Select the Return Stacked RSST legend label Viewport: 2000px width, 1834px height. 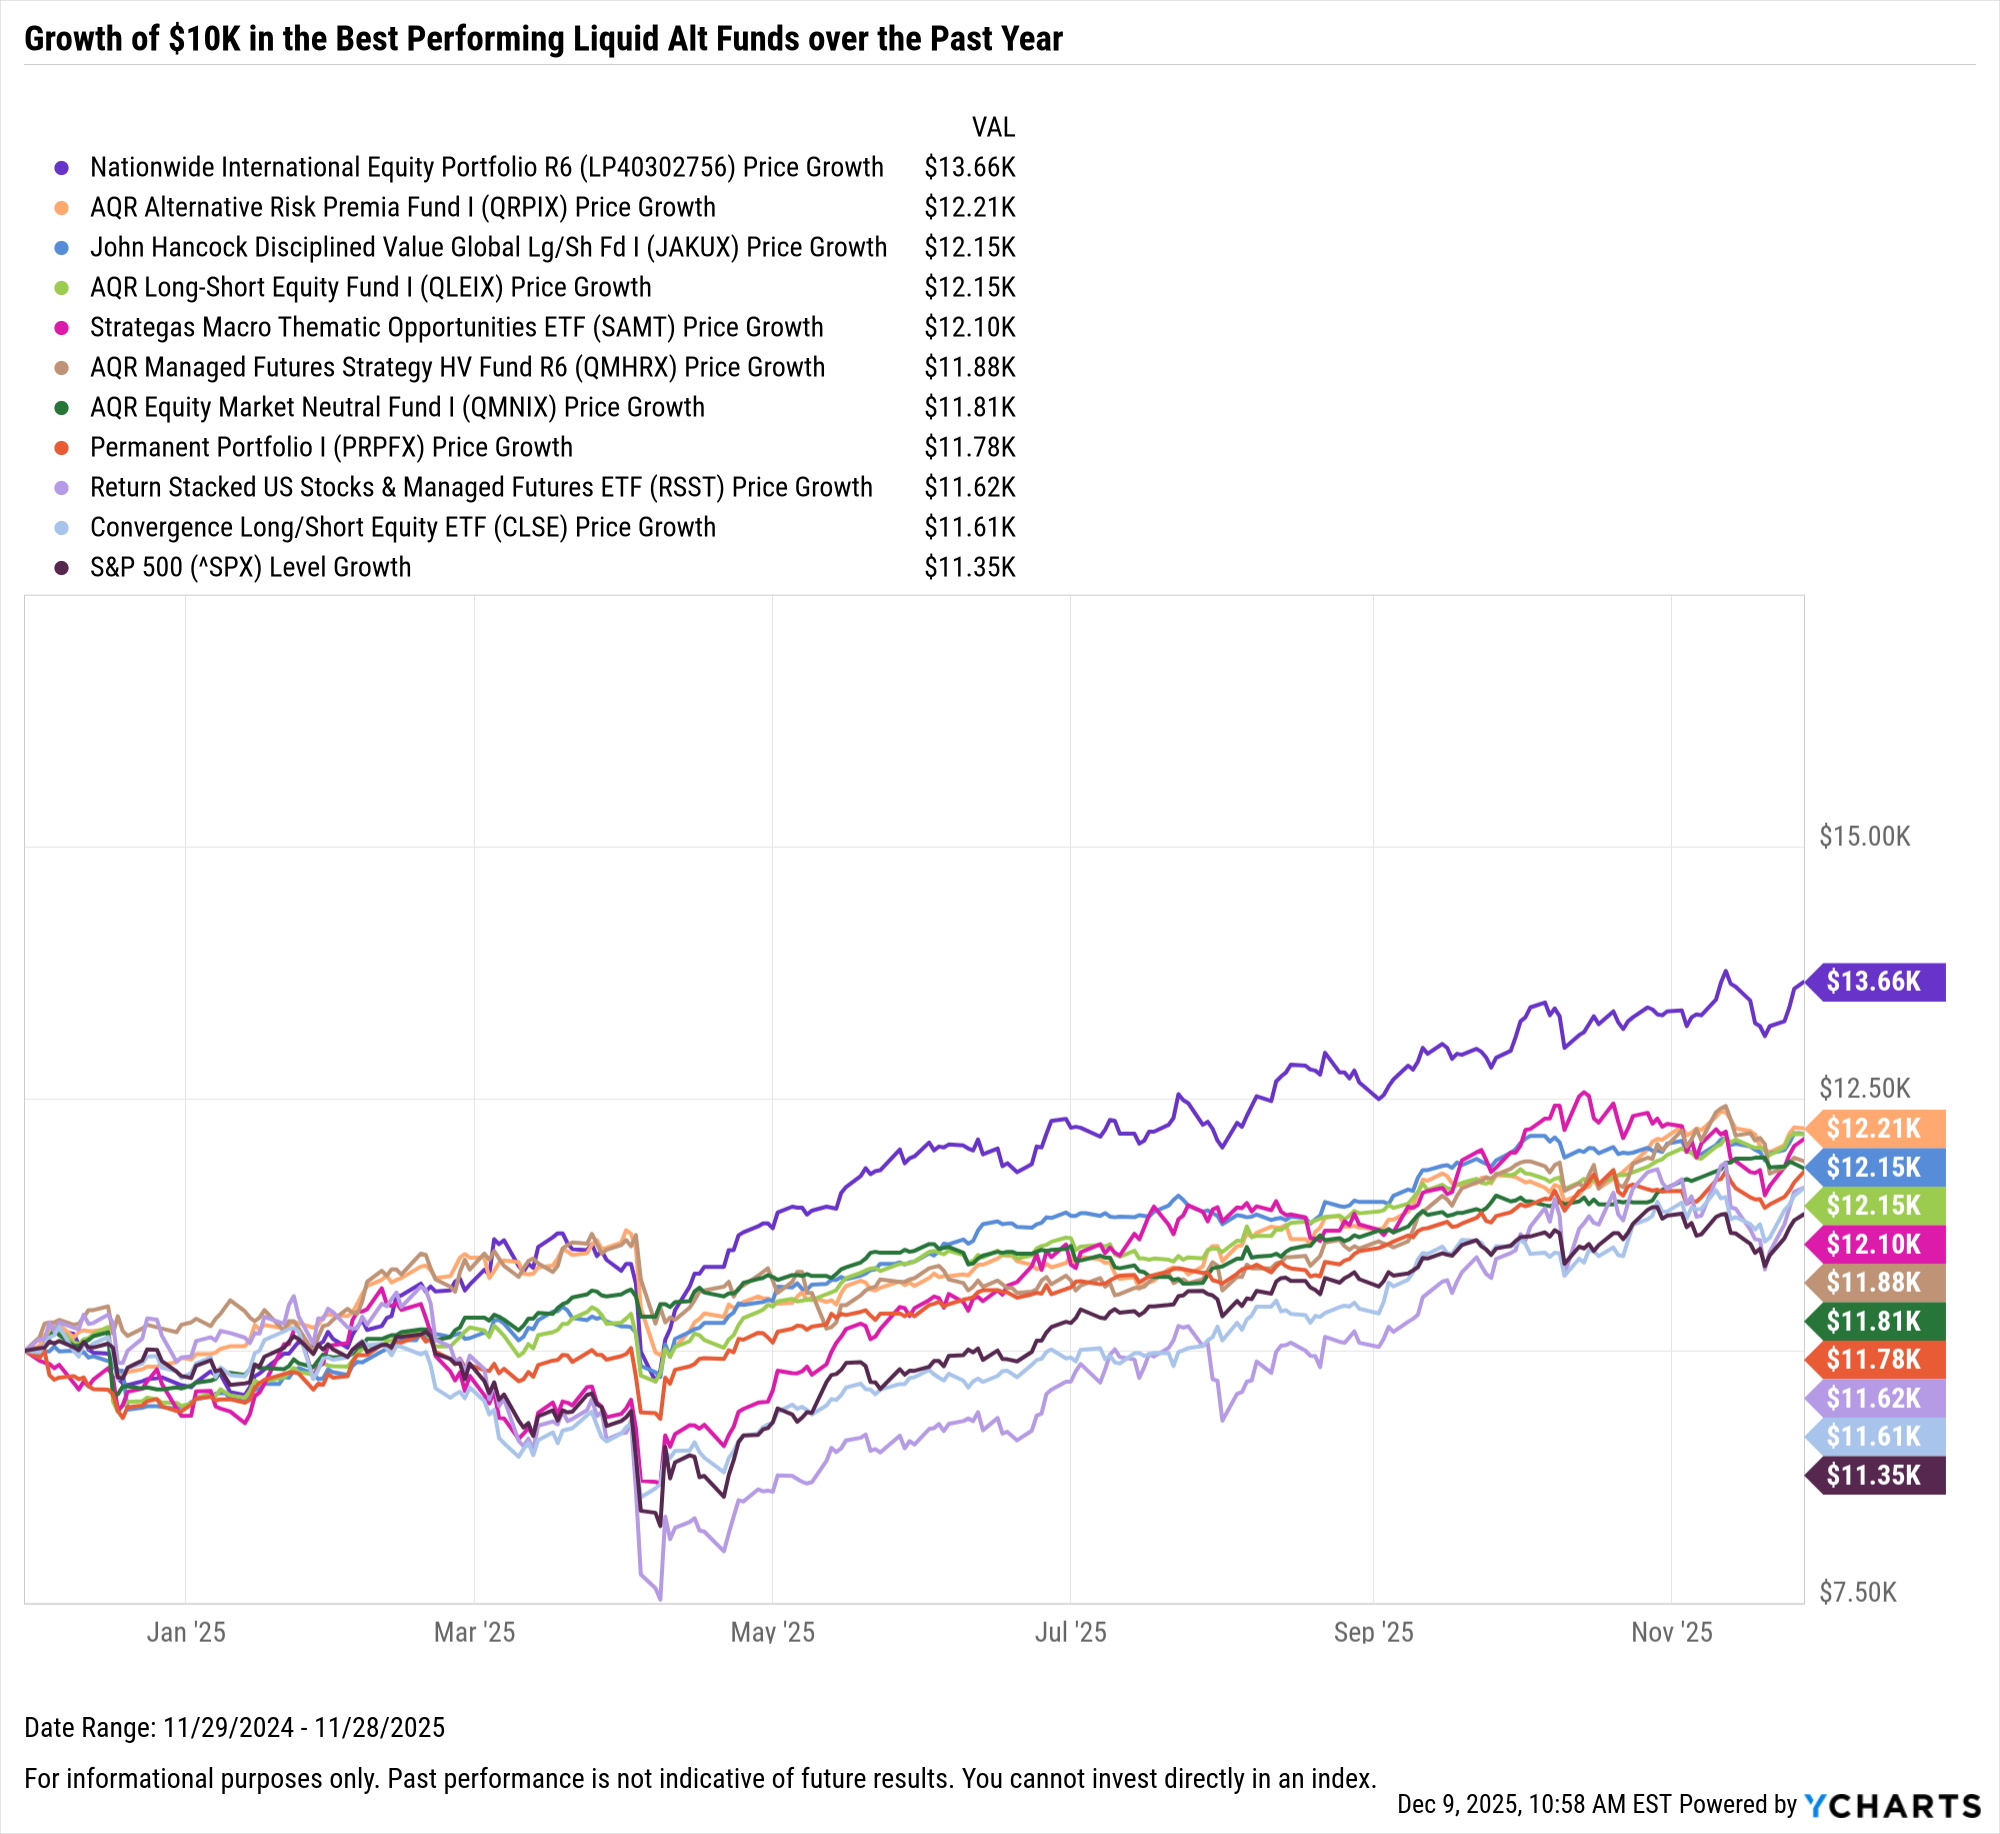point(481,488)
